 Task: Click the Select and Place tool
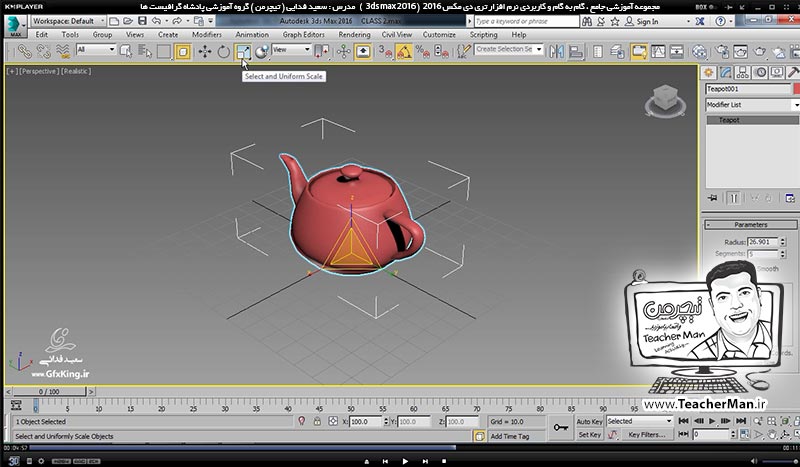(x=262, y=51)
